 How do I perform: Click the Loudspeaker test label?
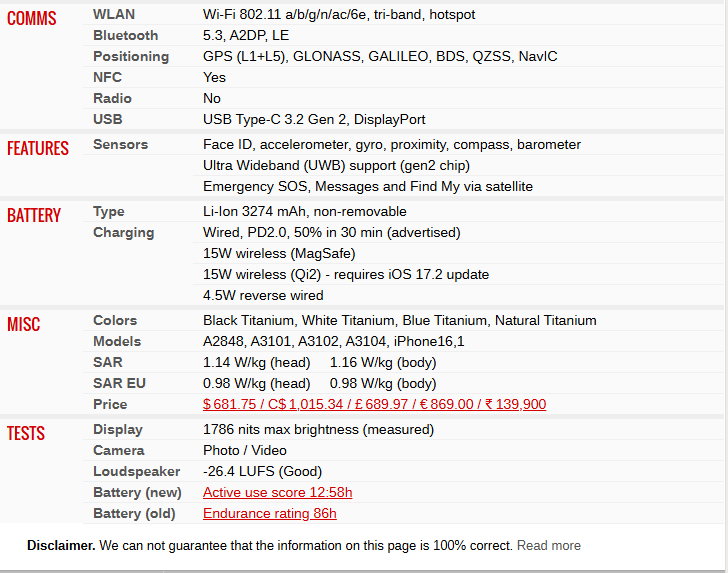point(137,472)
